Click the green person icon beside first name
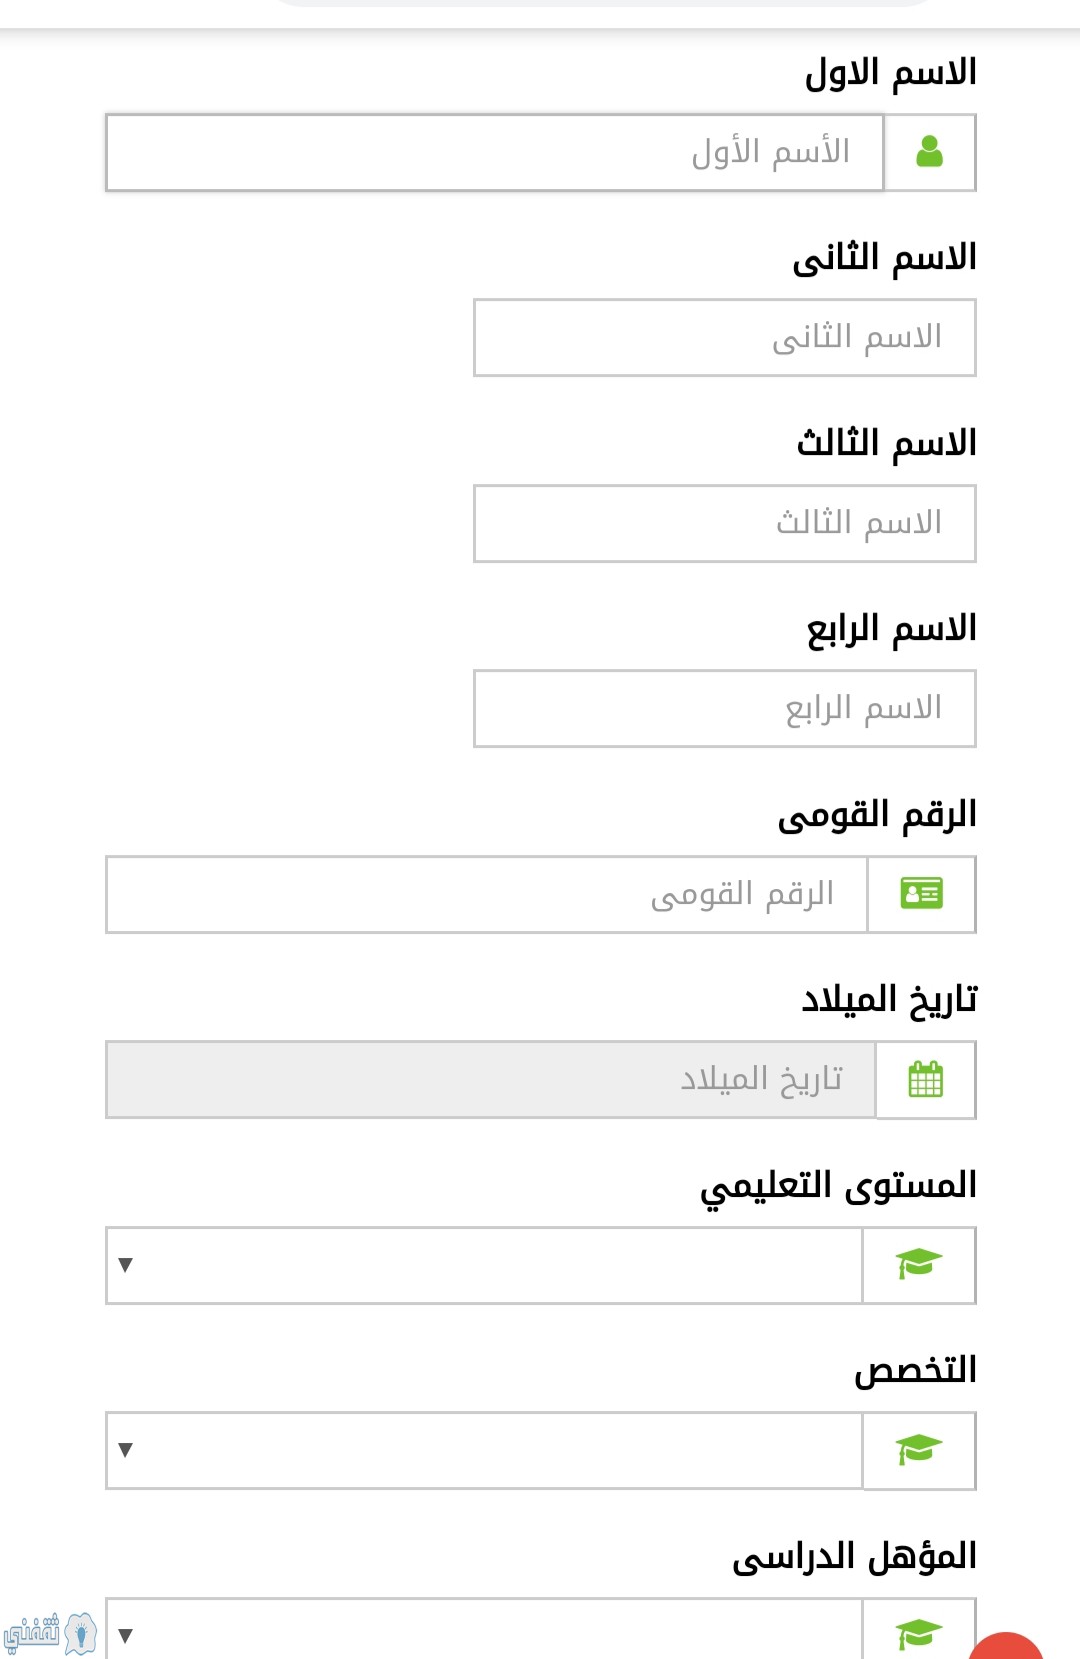 click(x=930, y=152)
